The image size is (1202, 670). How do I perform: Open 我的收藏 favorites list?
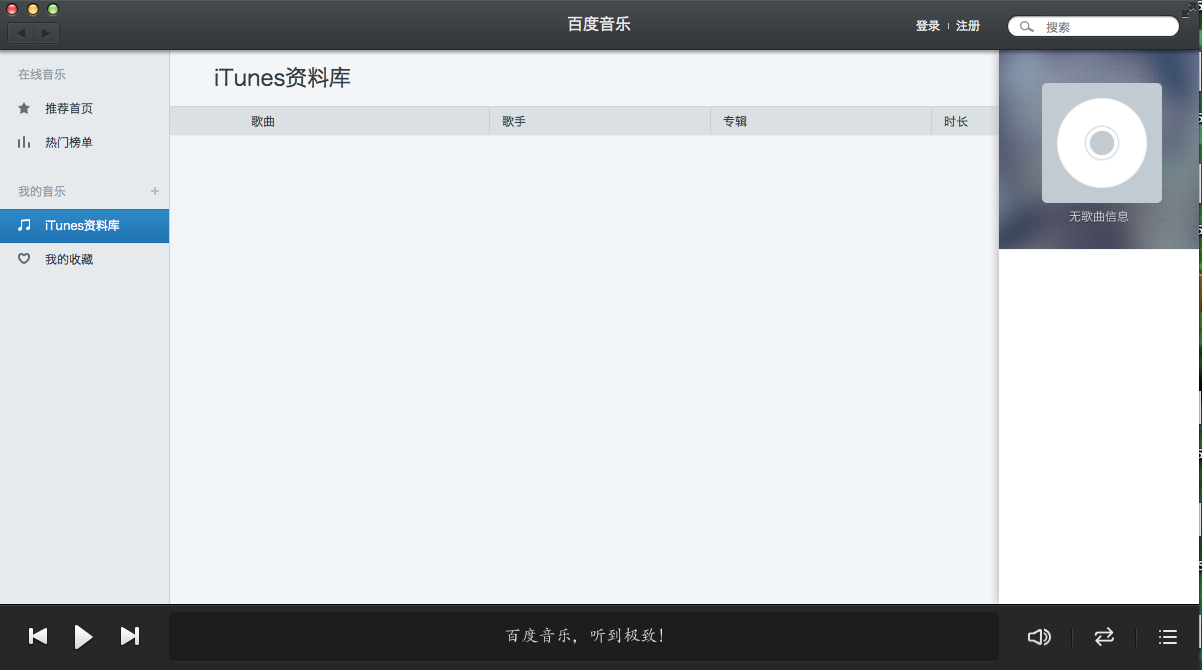68,259
